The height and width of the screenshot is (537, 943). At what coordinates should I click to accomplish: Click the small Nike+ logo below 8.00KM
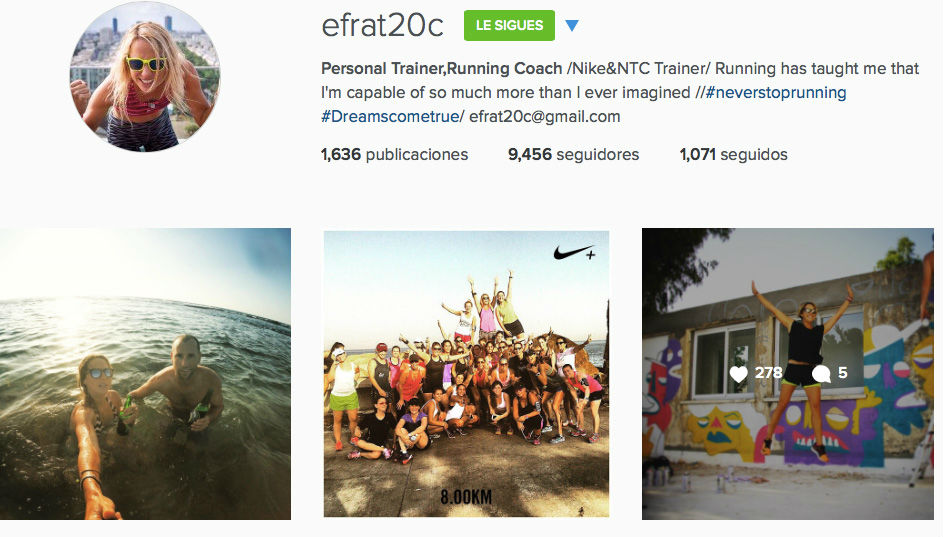pyautogui.click(x=582, y=511)
